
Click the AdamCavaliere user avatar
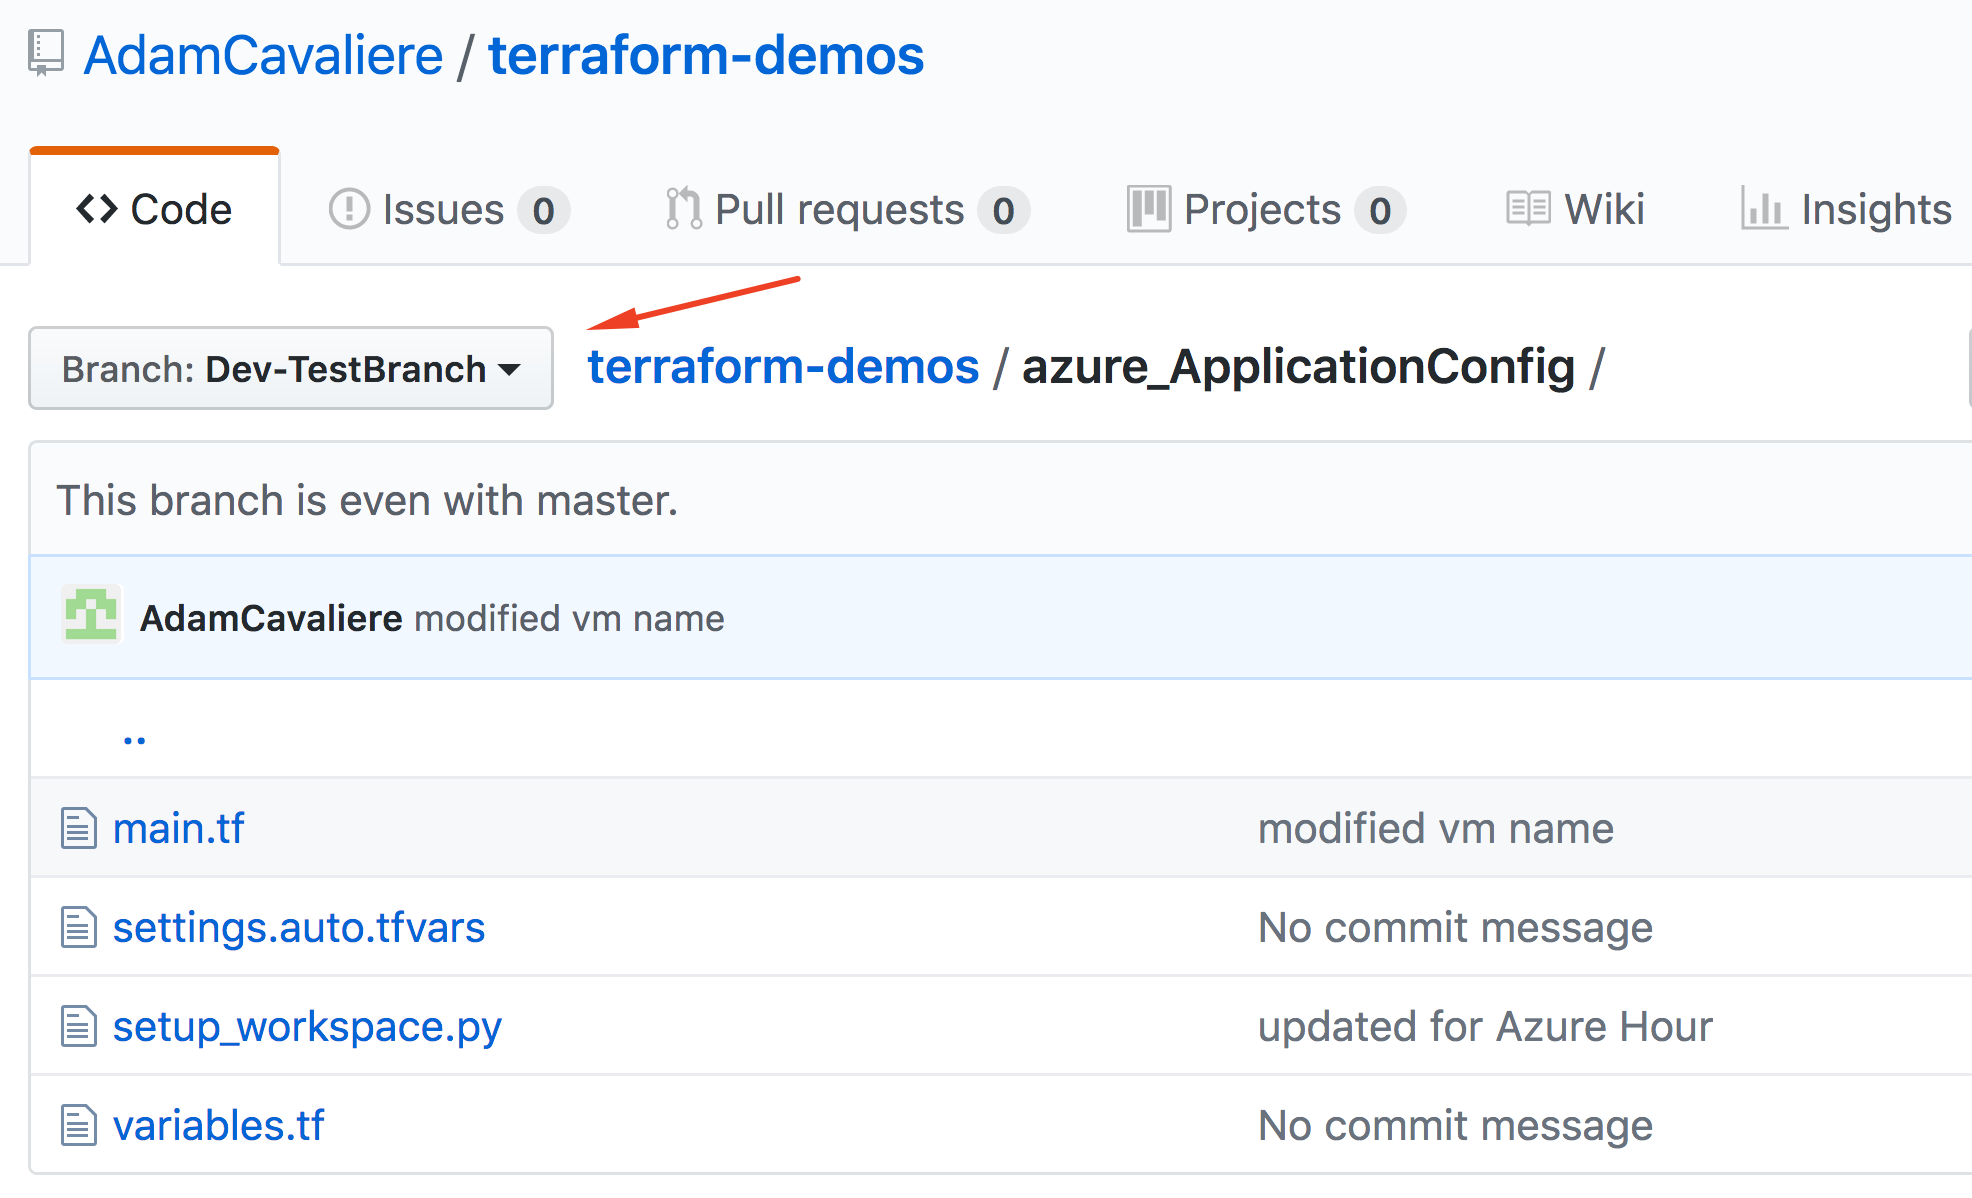[91, 614]
